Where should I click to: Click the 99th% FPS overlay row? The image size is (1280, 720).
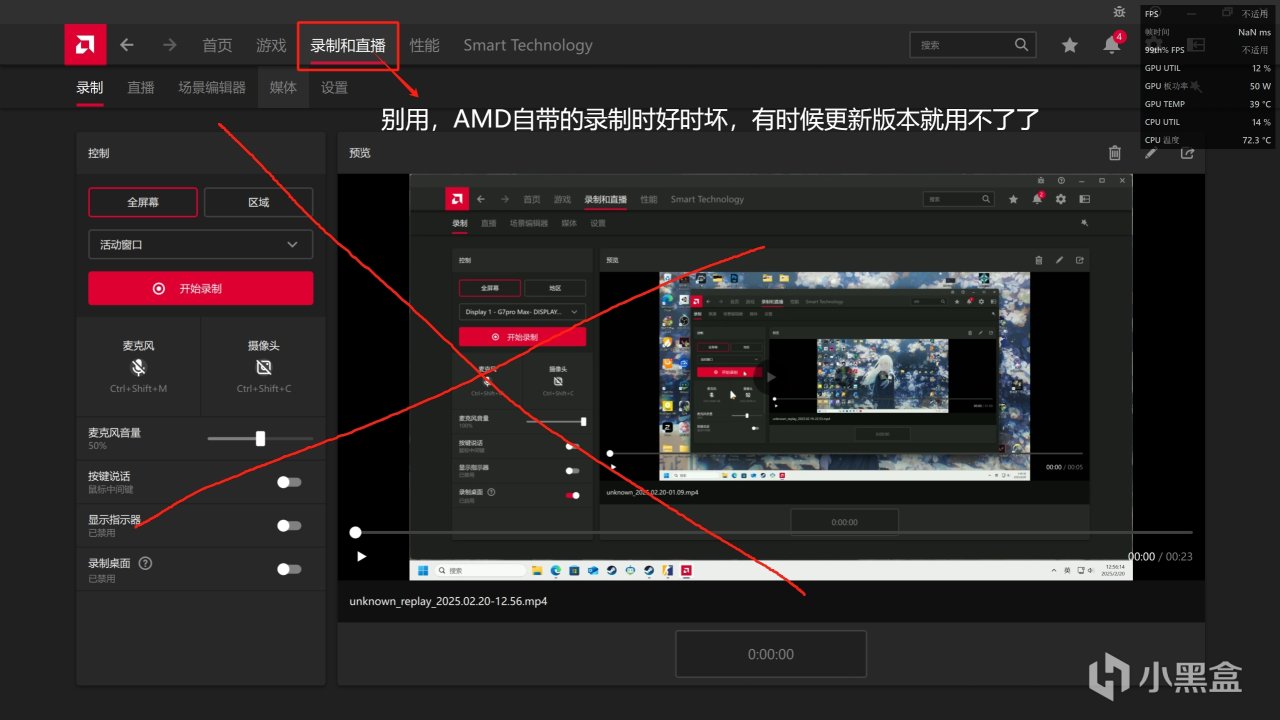click(1208, 50)
